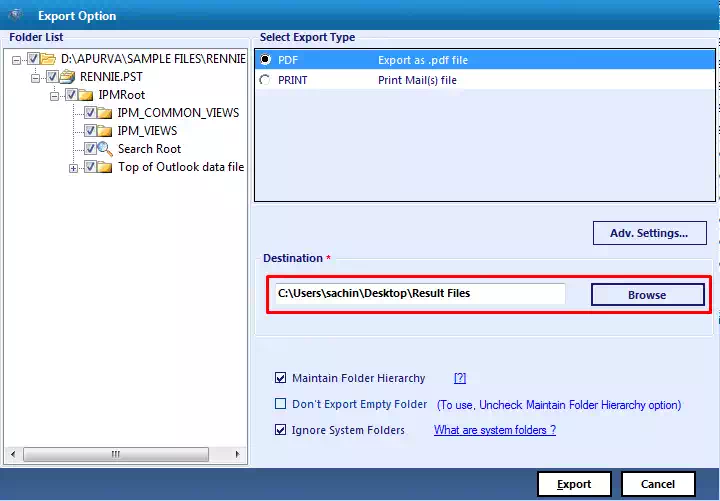Open the [?] help link for folder hierarchy
This screenshot has height=501, width=720.
460,378
